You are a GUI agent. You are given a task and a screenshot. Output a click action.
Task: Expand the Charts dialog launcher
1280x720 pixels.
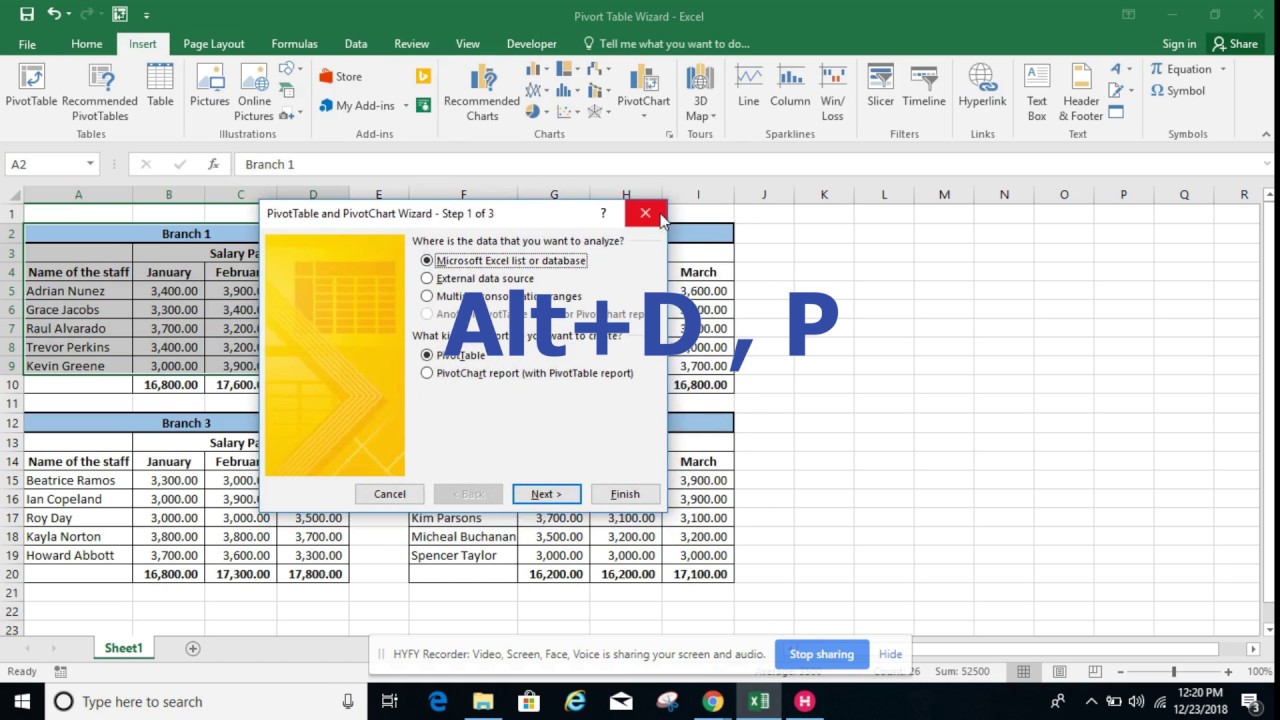tap(670, 134)
